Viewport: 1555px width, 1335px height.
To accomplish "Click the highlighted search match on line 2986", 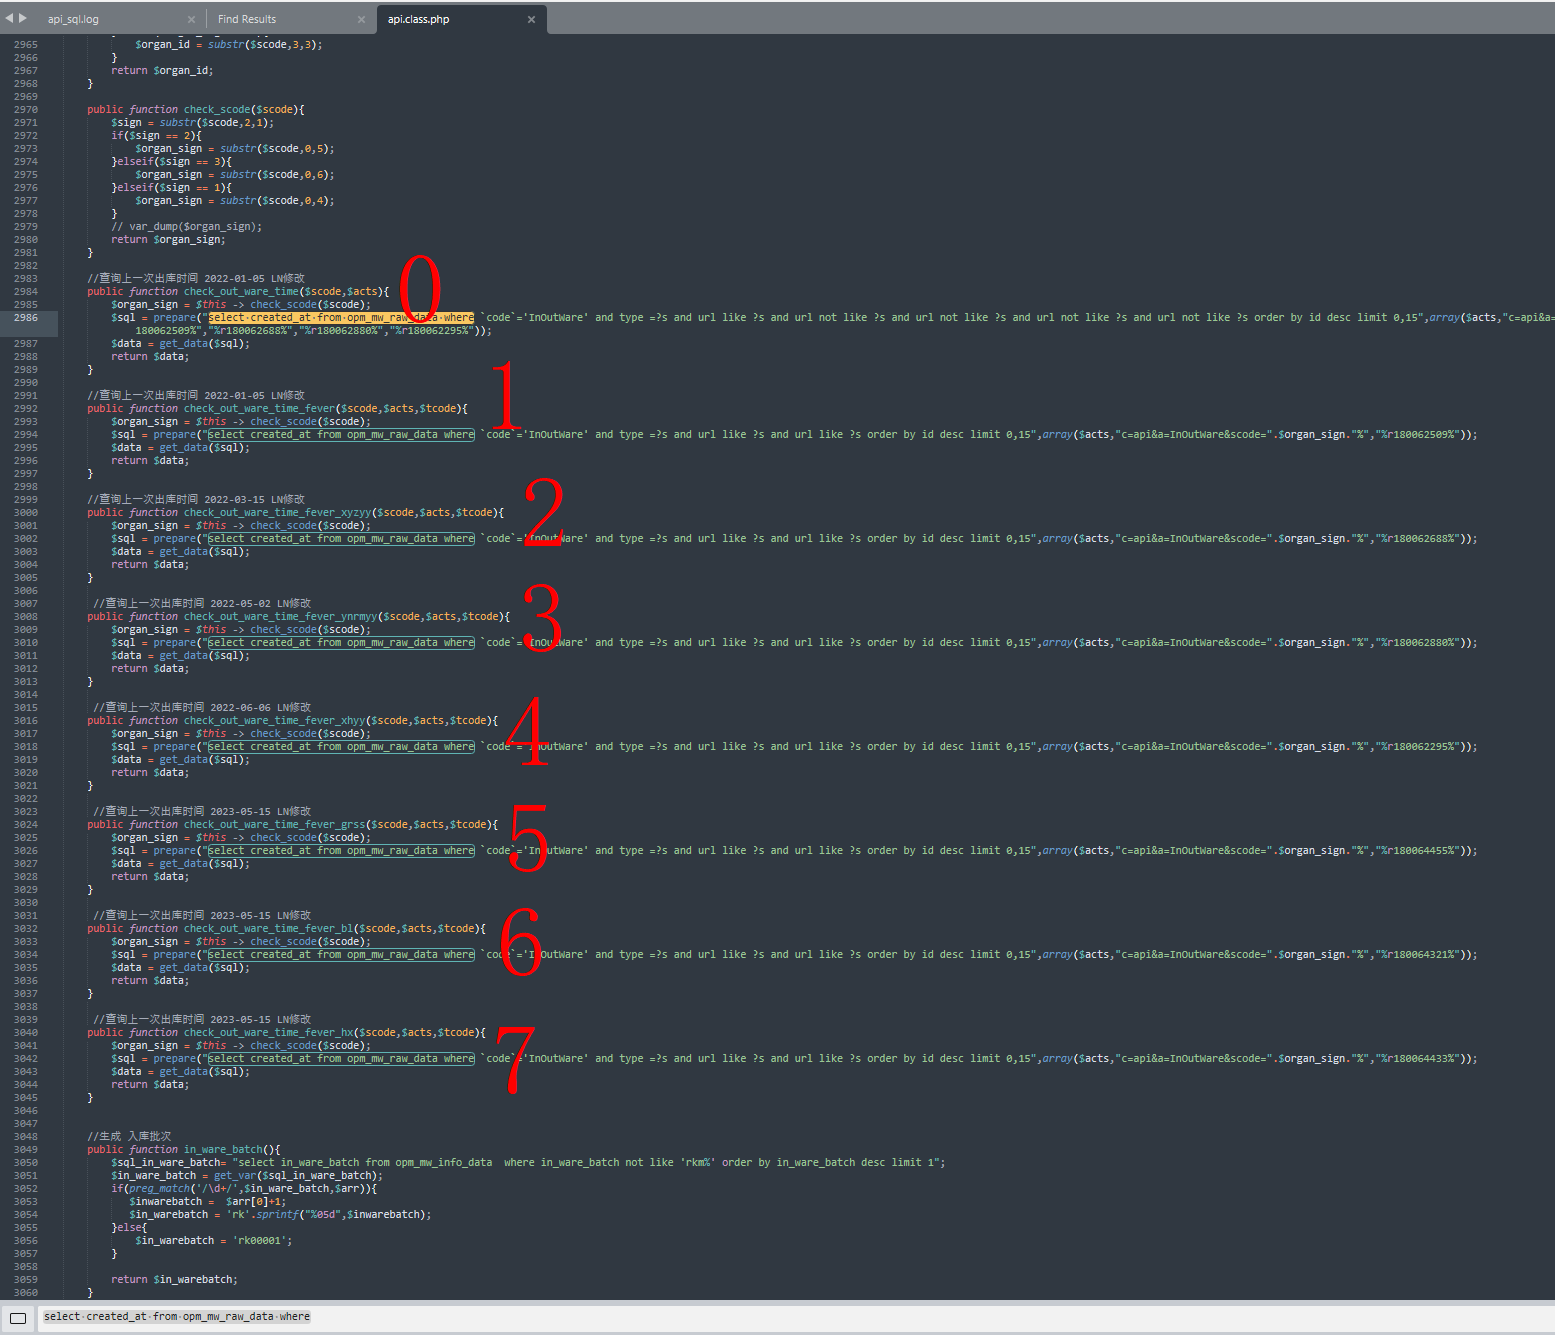I will click(x=341, y=318).
